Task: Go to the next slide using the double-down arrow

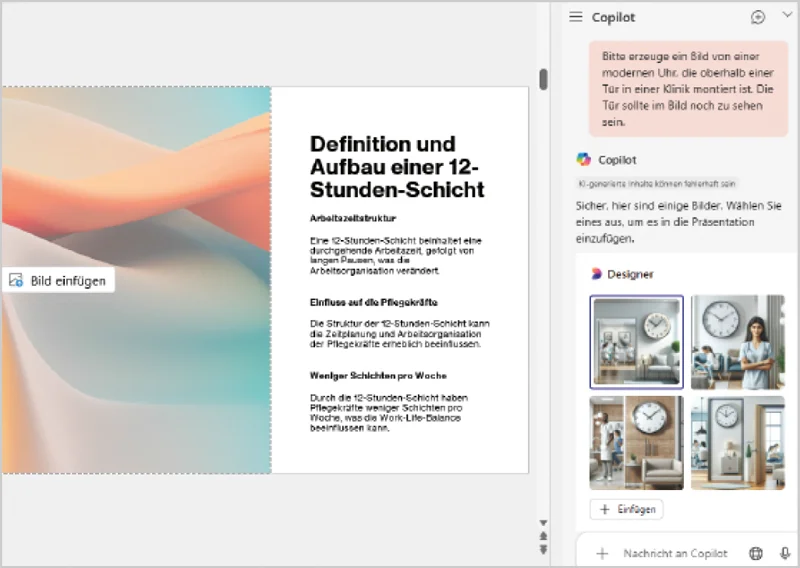Action: tap(543, 549)
